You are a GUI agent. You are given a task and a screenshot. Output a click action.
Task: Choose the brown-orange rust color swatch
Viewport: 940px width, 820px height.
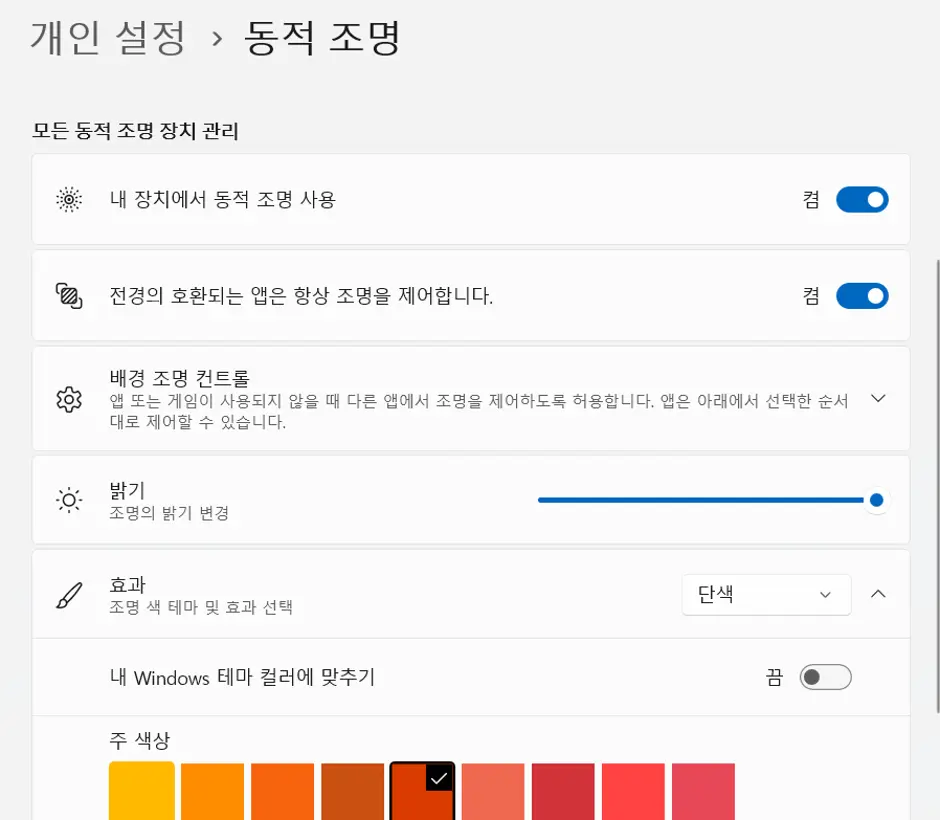tap(352, 791)
